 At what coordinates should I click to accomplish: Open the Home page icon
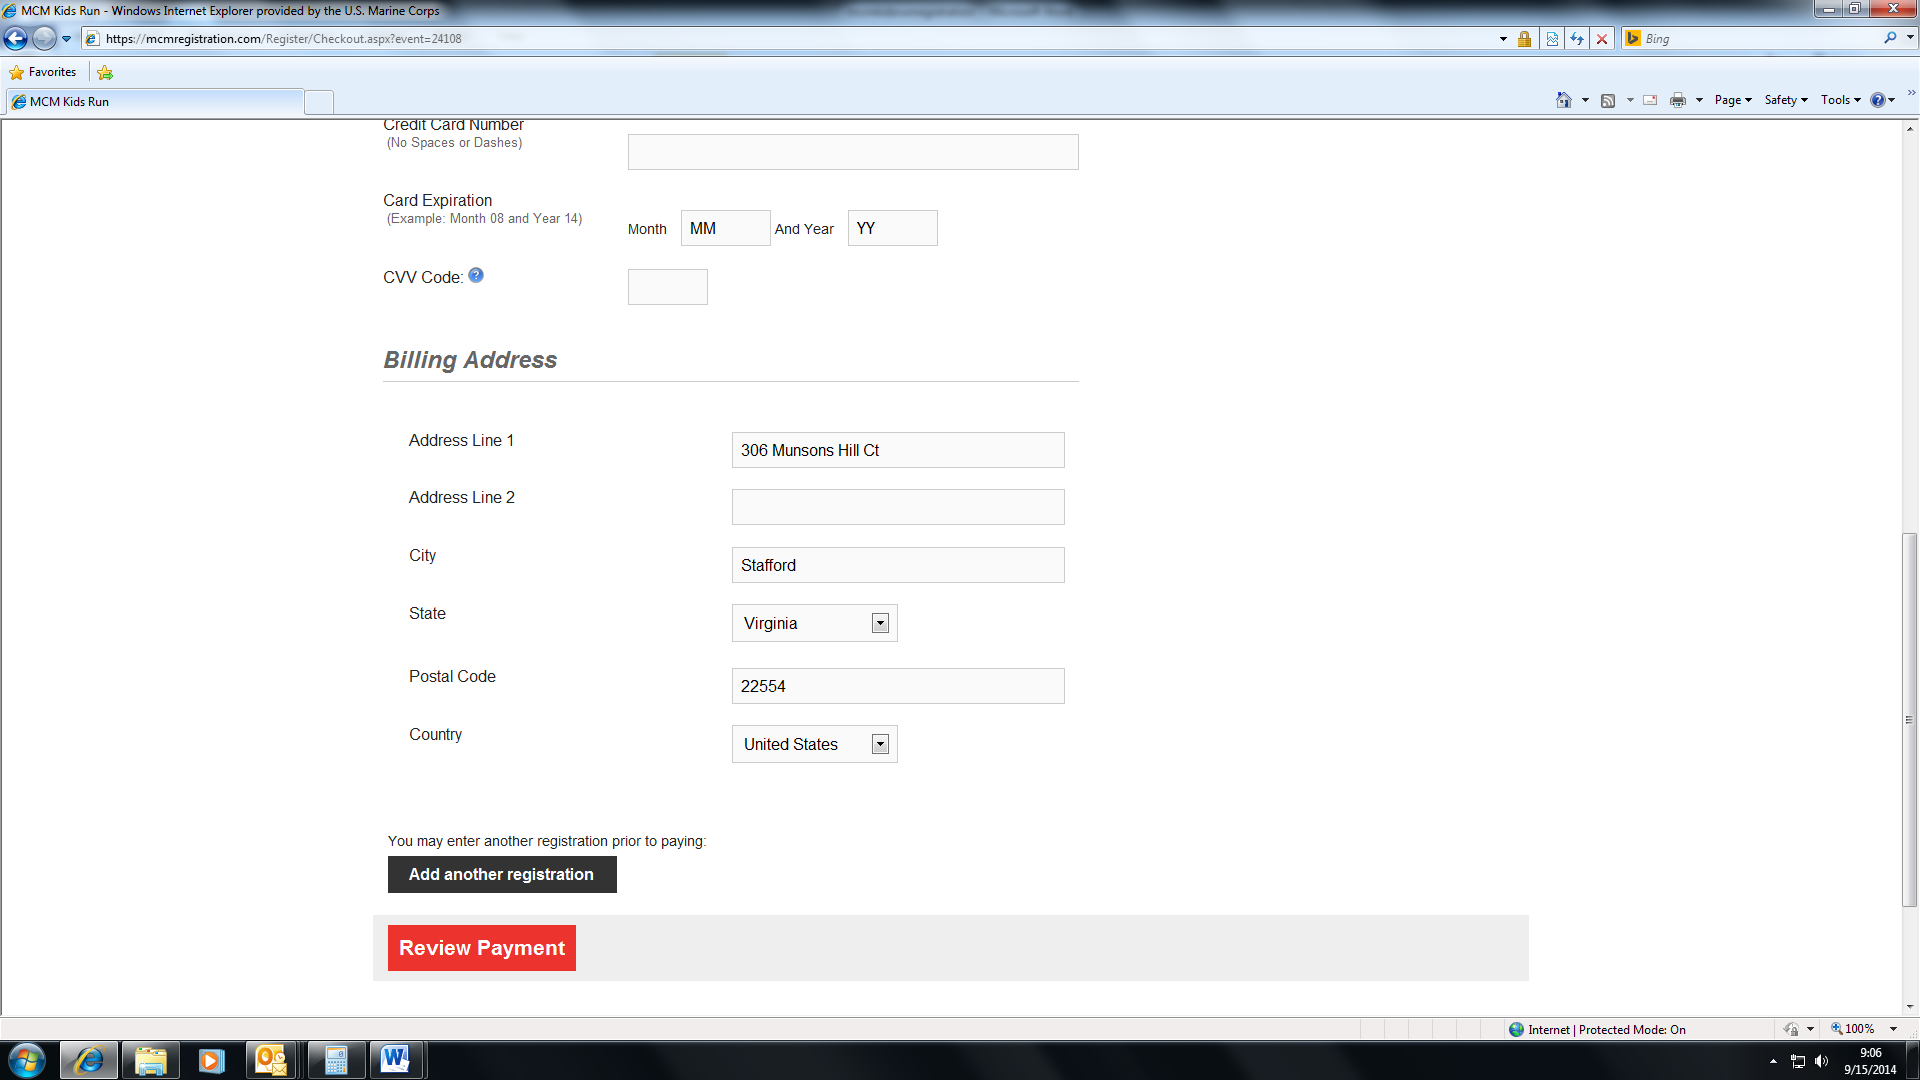tap(1564, 100)
